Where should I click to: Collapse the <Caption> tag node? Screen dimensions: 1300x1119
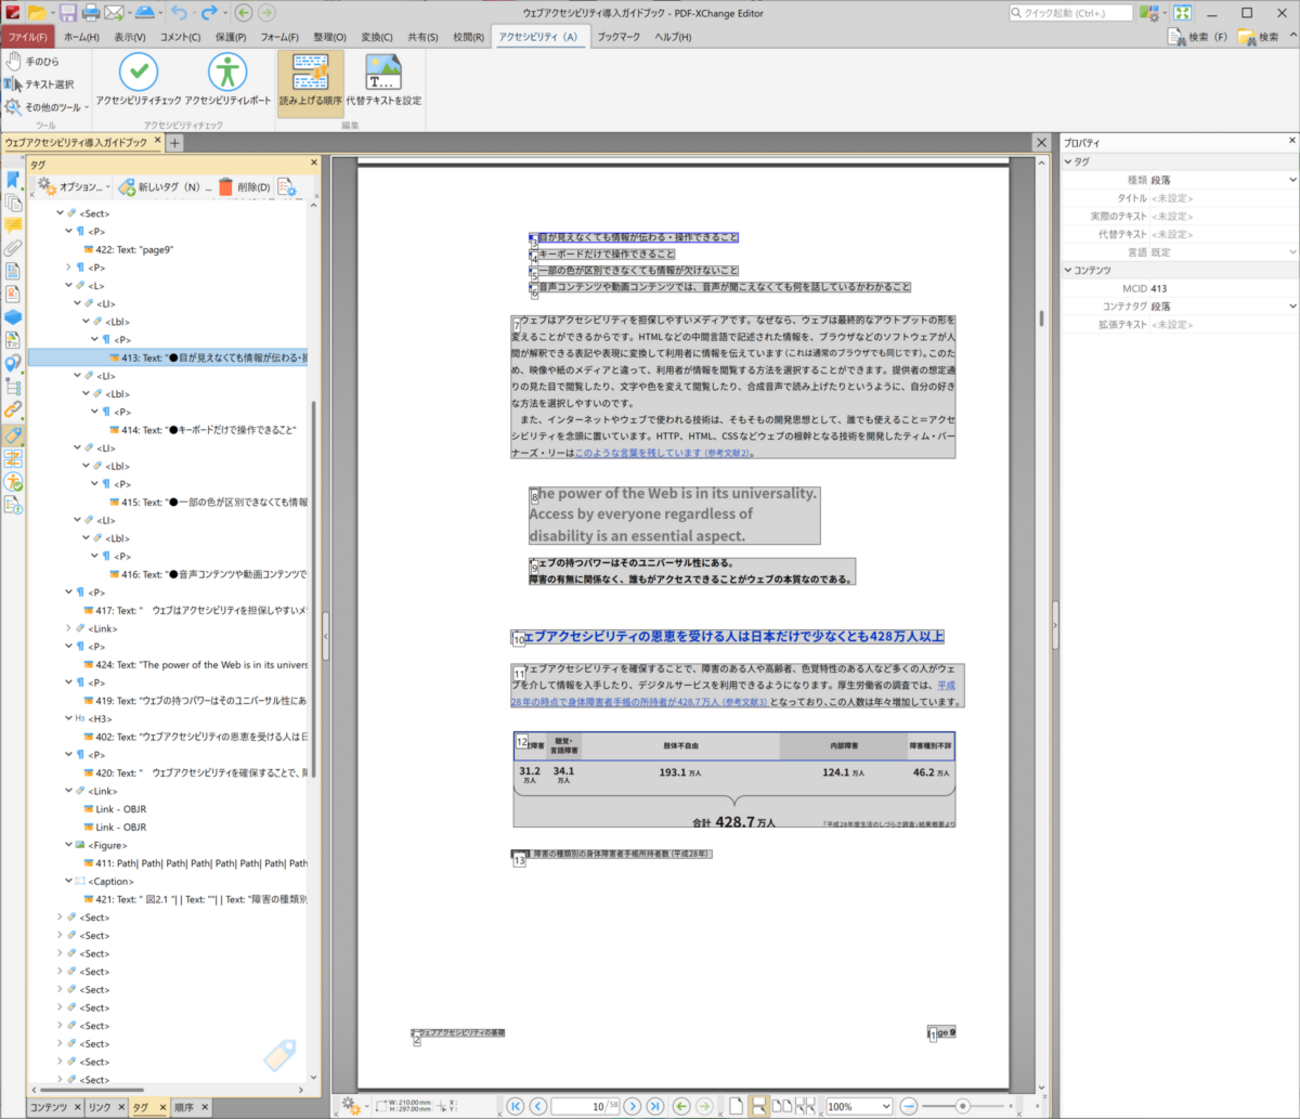[x=69, y=881]
